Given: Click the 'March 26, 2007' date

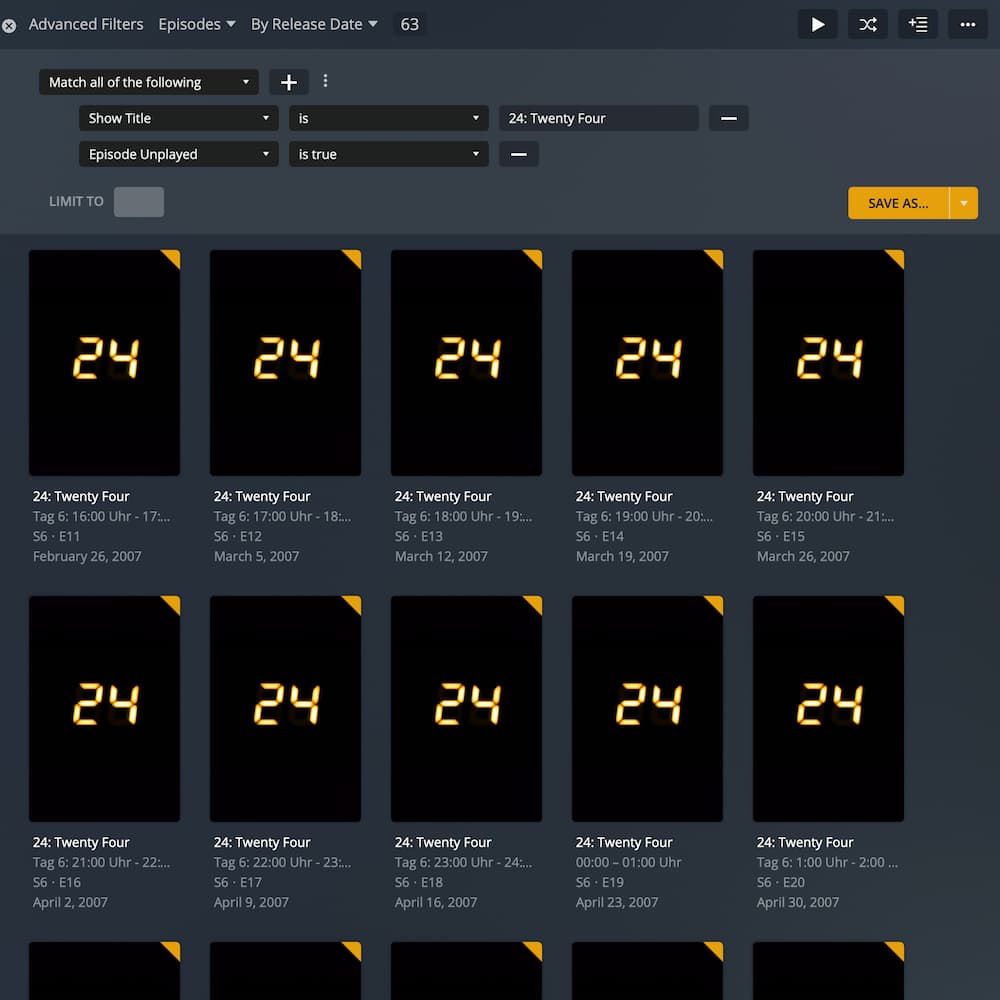Looking at the screenshot, I should [x=803, y=557].
